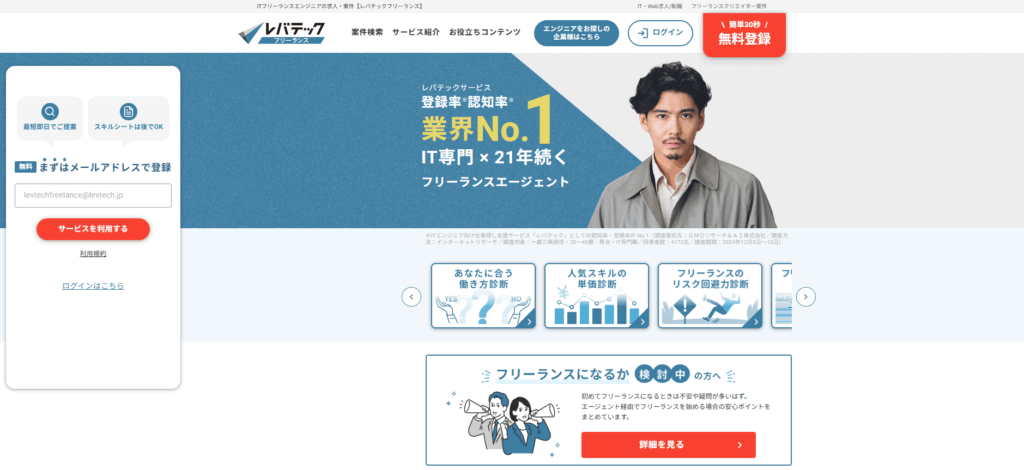Click the next carousel arrow
This screenshot has width=1024, height=470.
coord(806,297)
